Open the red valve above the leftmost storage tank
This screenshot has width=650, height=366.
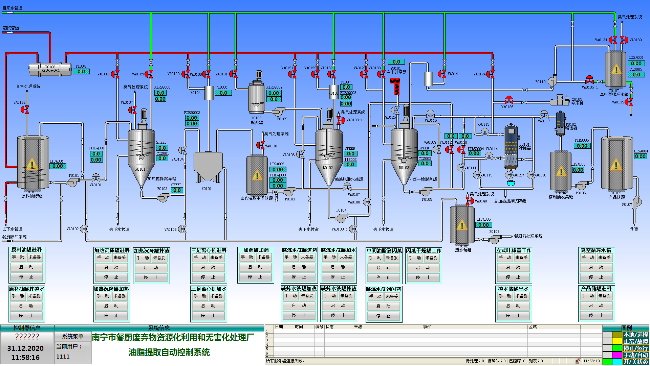[25, 110]
